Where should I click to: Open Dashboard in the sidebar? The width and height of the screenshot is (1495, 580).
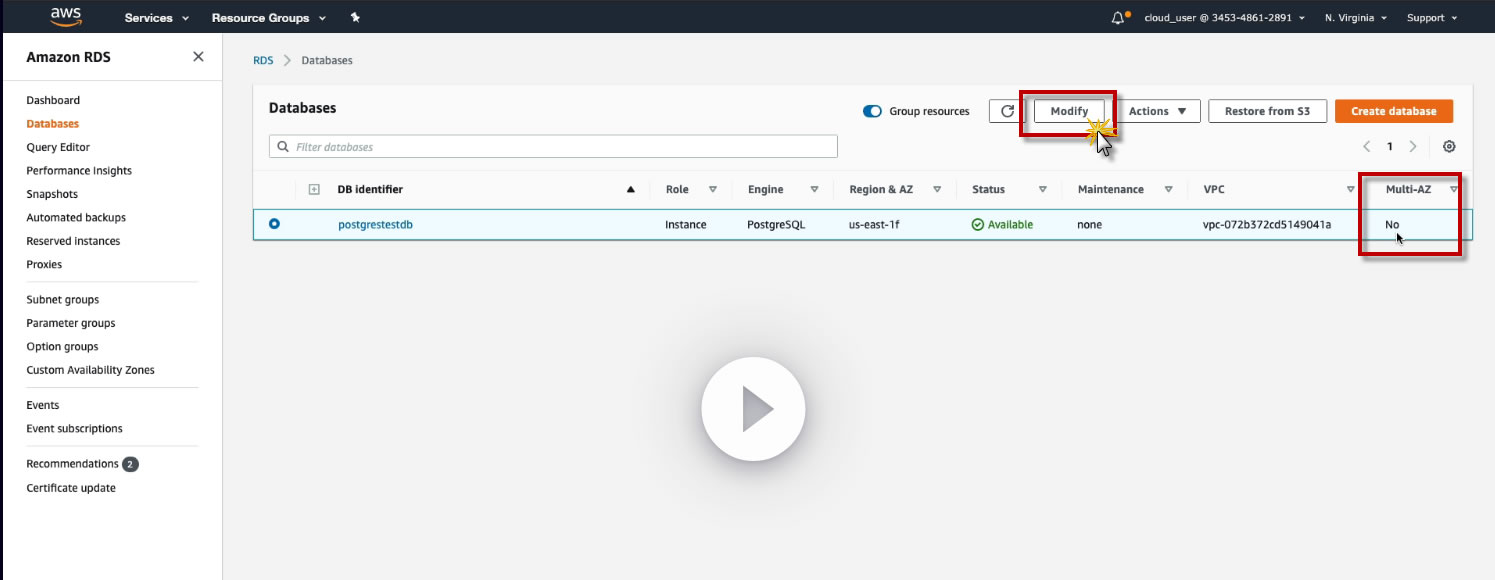click(x=53, y=100)
